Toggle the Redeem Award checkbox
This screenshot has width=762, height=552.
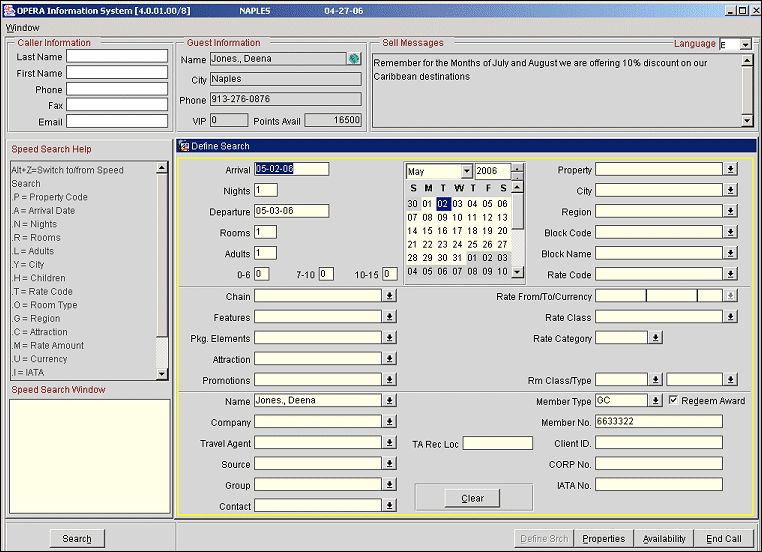pos(673,401)
